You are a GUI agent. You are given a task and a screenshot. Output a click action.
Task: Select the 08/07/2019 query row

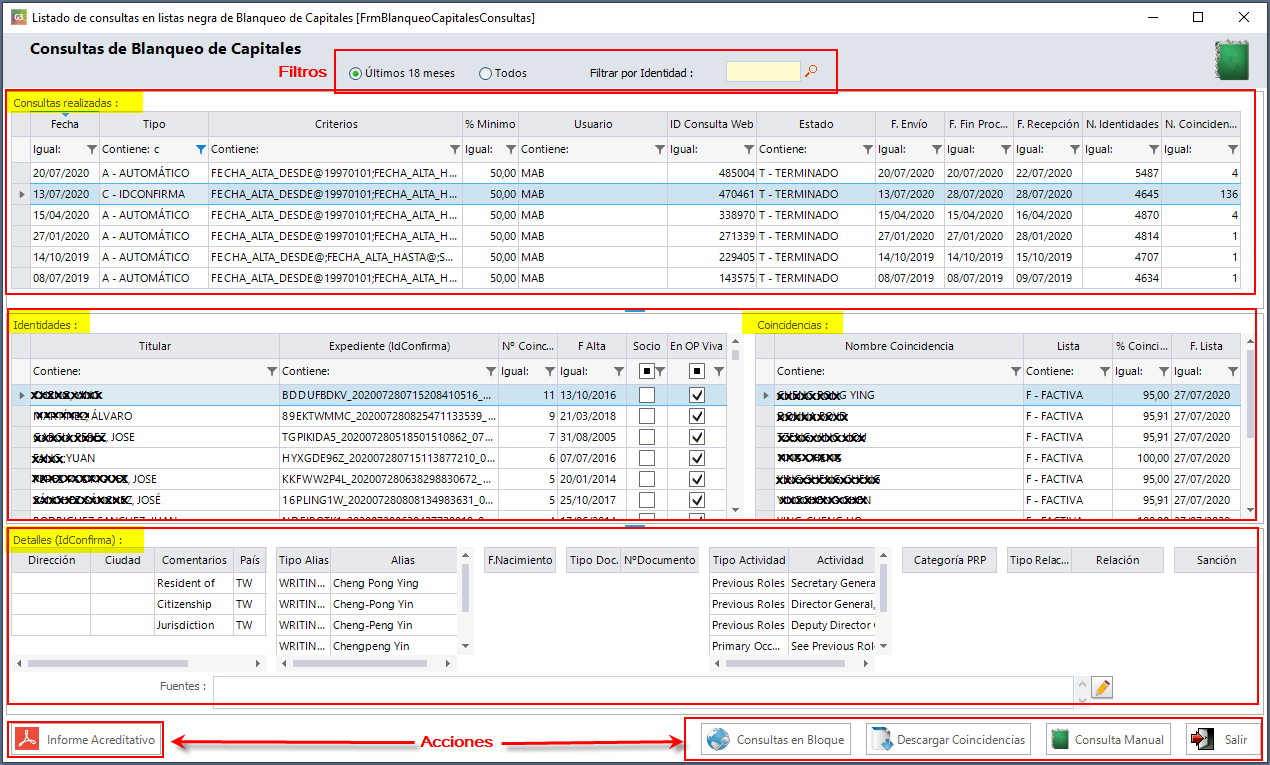(x=626, y=278)
